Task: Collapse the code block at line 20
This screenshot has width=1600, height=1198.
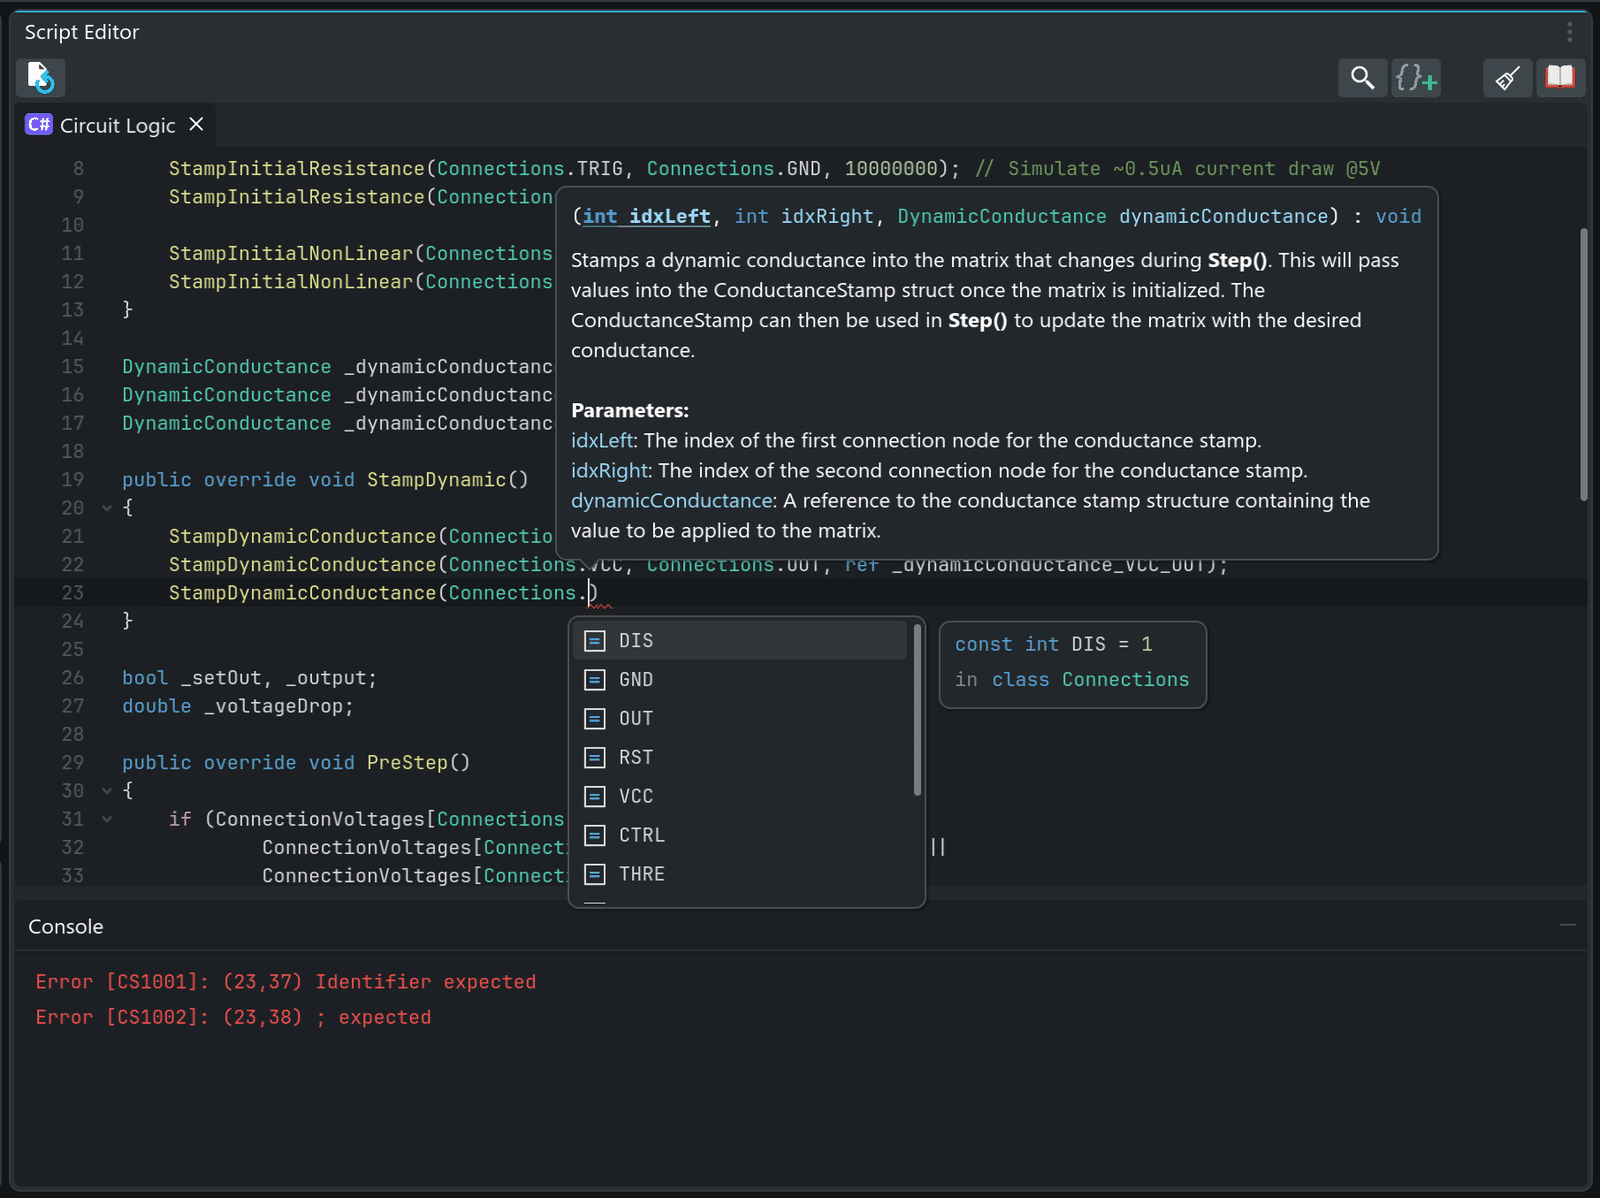Action: click(106, 508)
